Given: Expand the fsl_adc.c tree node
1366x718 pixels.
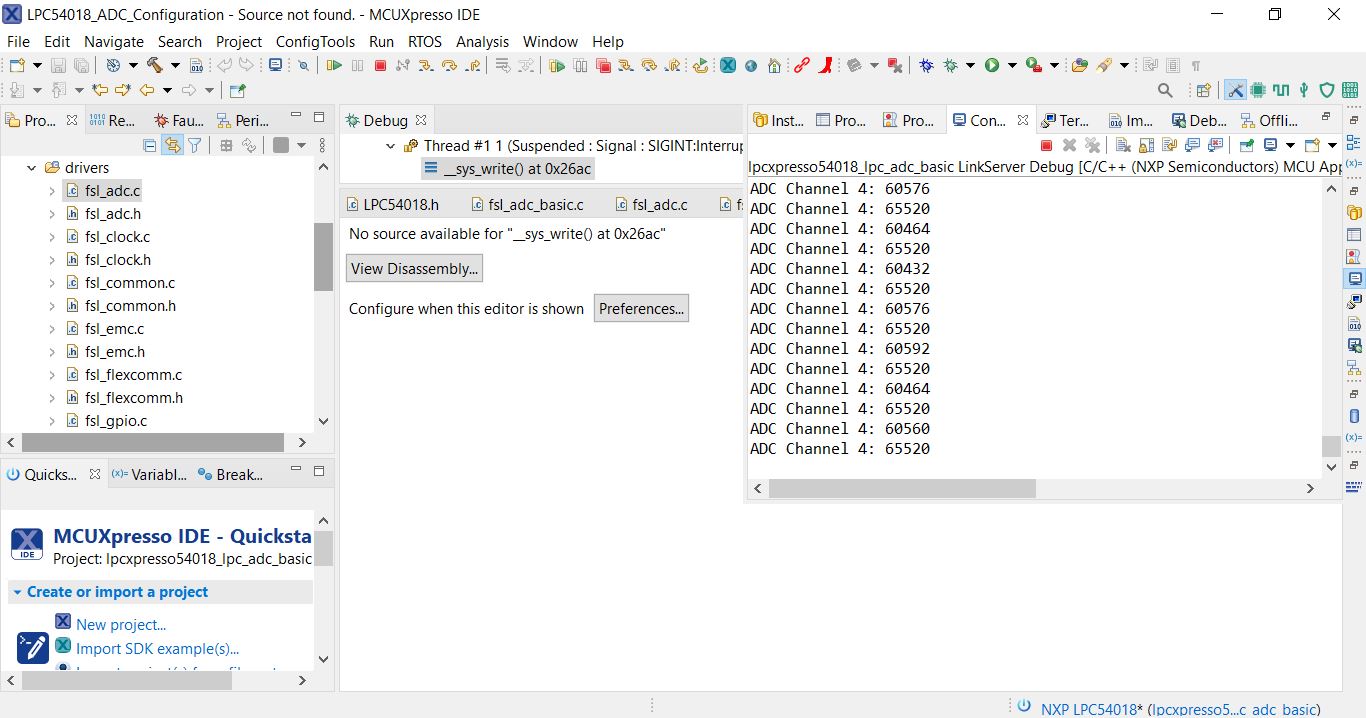Looking at the screenshot, I should pos(52,190).
